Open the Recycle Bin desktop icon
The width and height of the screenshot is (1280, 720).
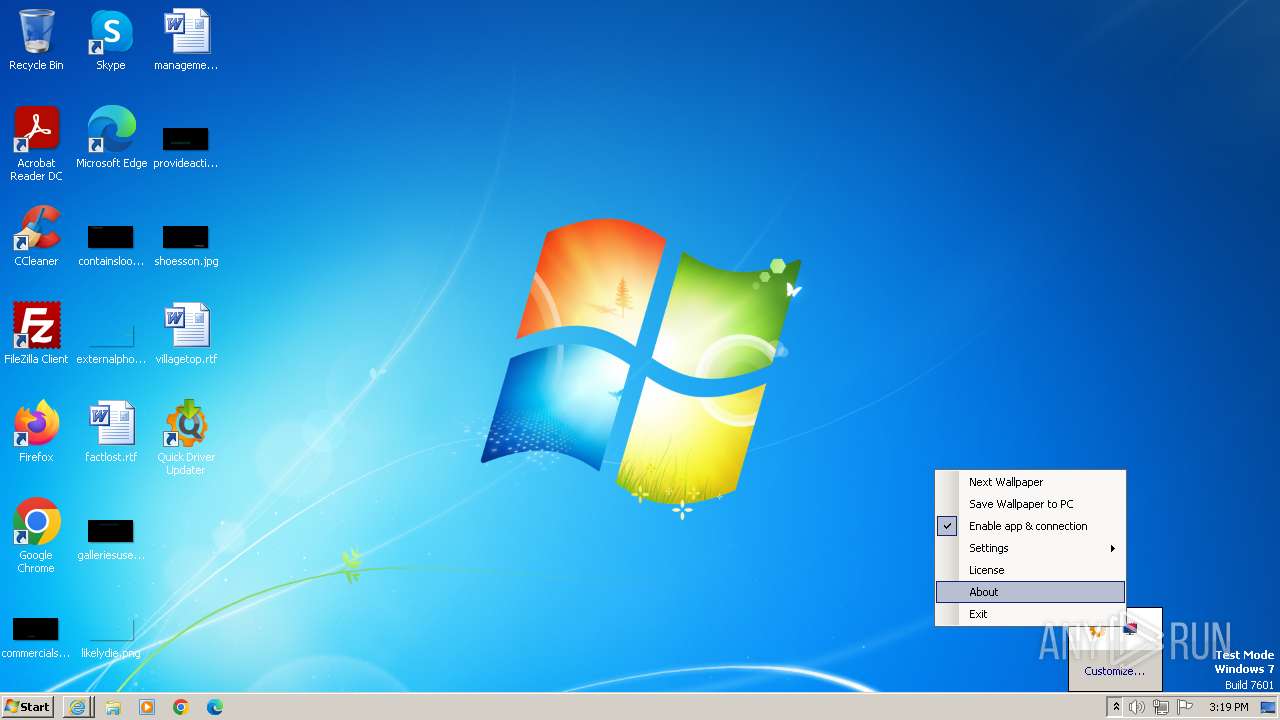click(36, 40)
